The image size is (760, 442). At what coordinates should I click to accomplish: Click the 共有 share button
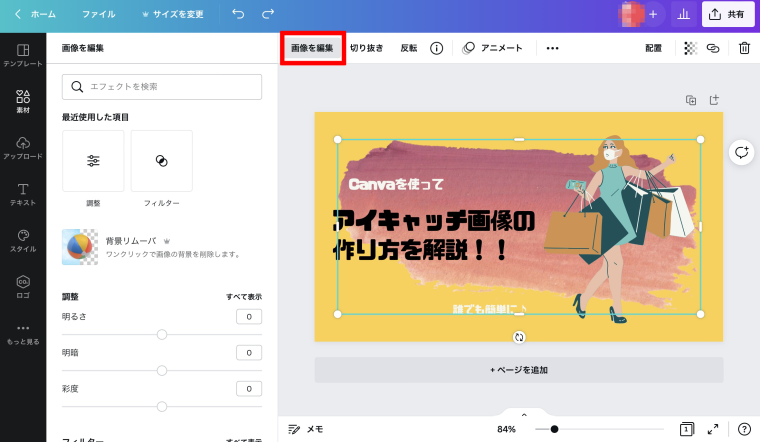coord(727,15)
